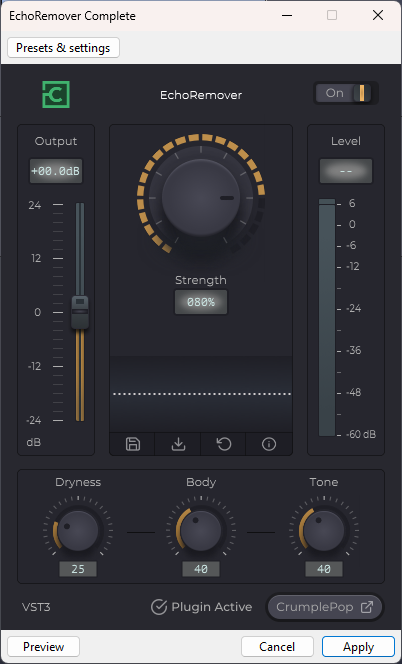Image resolution: width=402 pixels, height=664 pixels.
Task: Click the Output fader handle
Action: 80,313
